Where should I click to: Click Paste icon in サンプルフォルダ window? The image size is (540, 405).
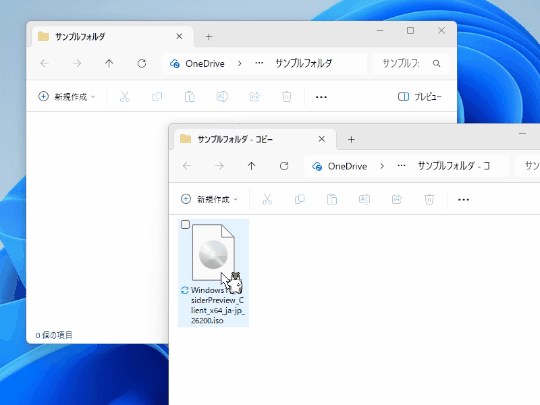(189, 97)
